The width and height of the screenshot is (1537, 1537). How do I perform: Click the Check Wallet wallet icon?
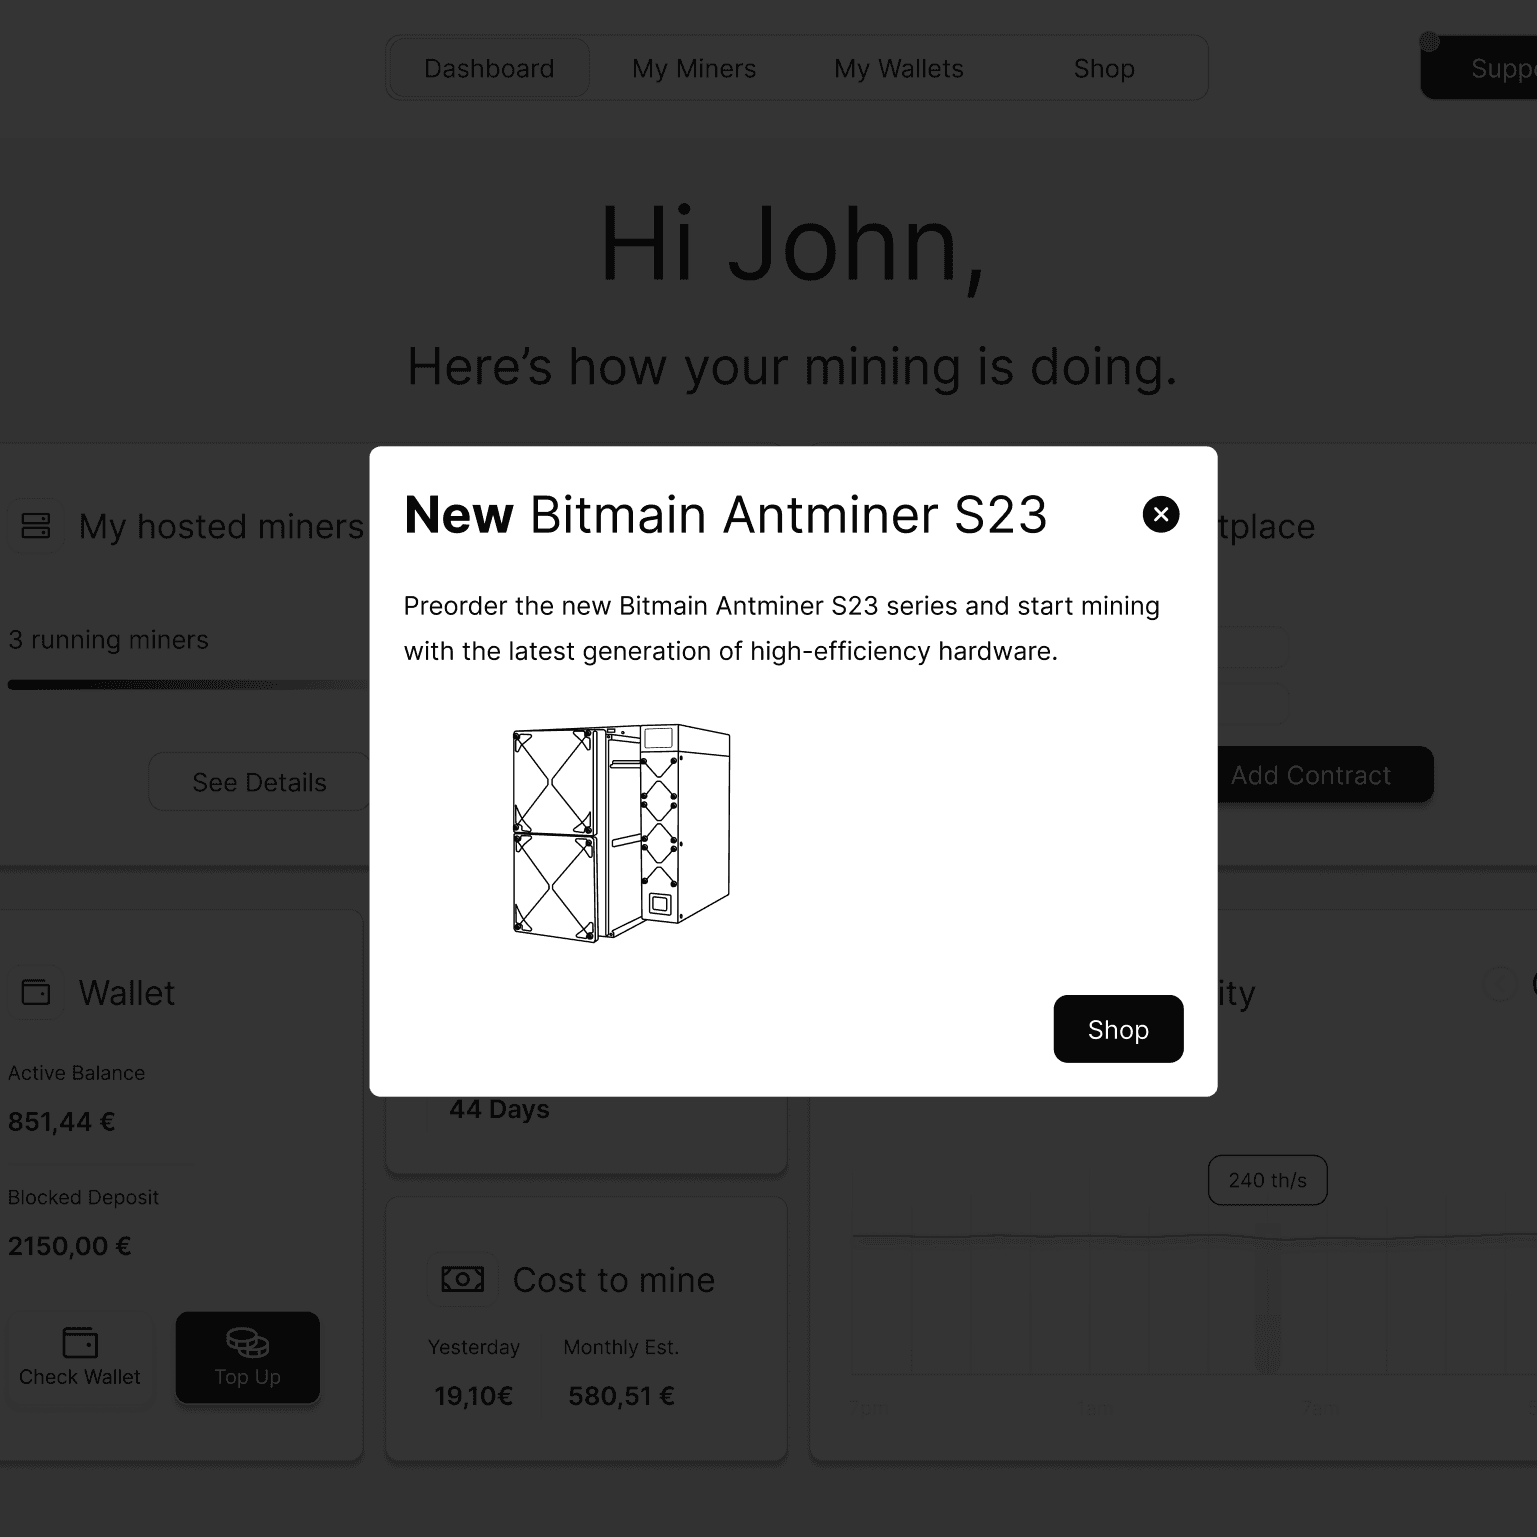[80, 1342]
